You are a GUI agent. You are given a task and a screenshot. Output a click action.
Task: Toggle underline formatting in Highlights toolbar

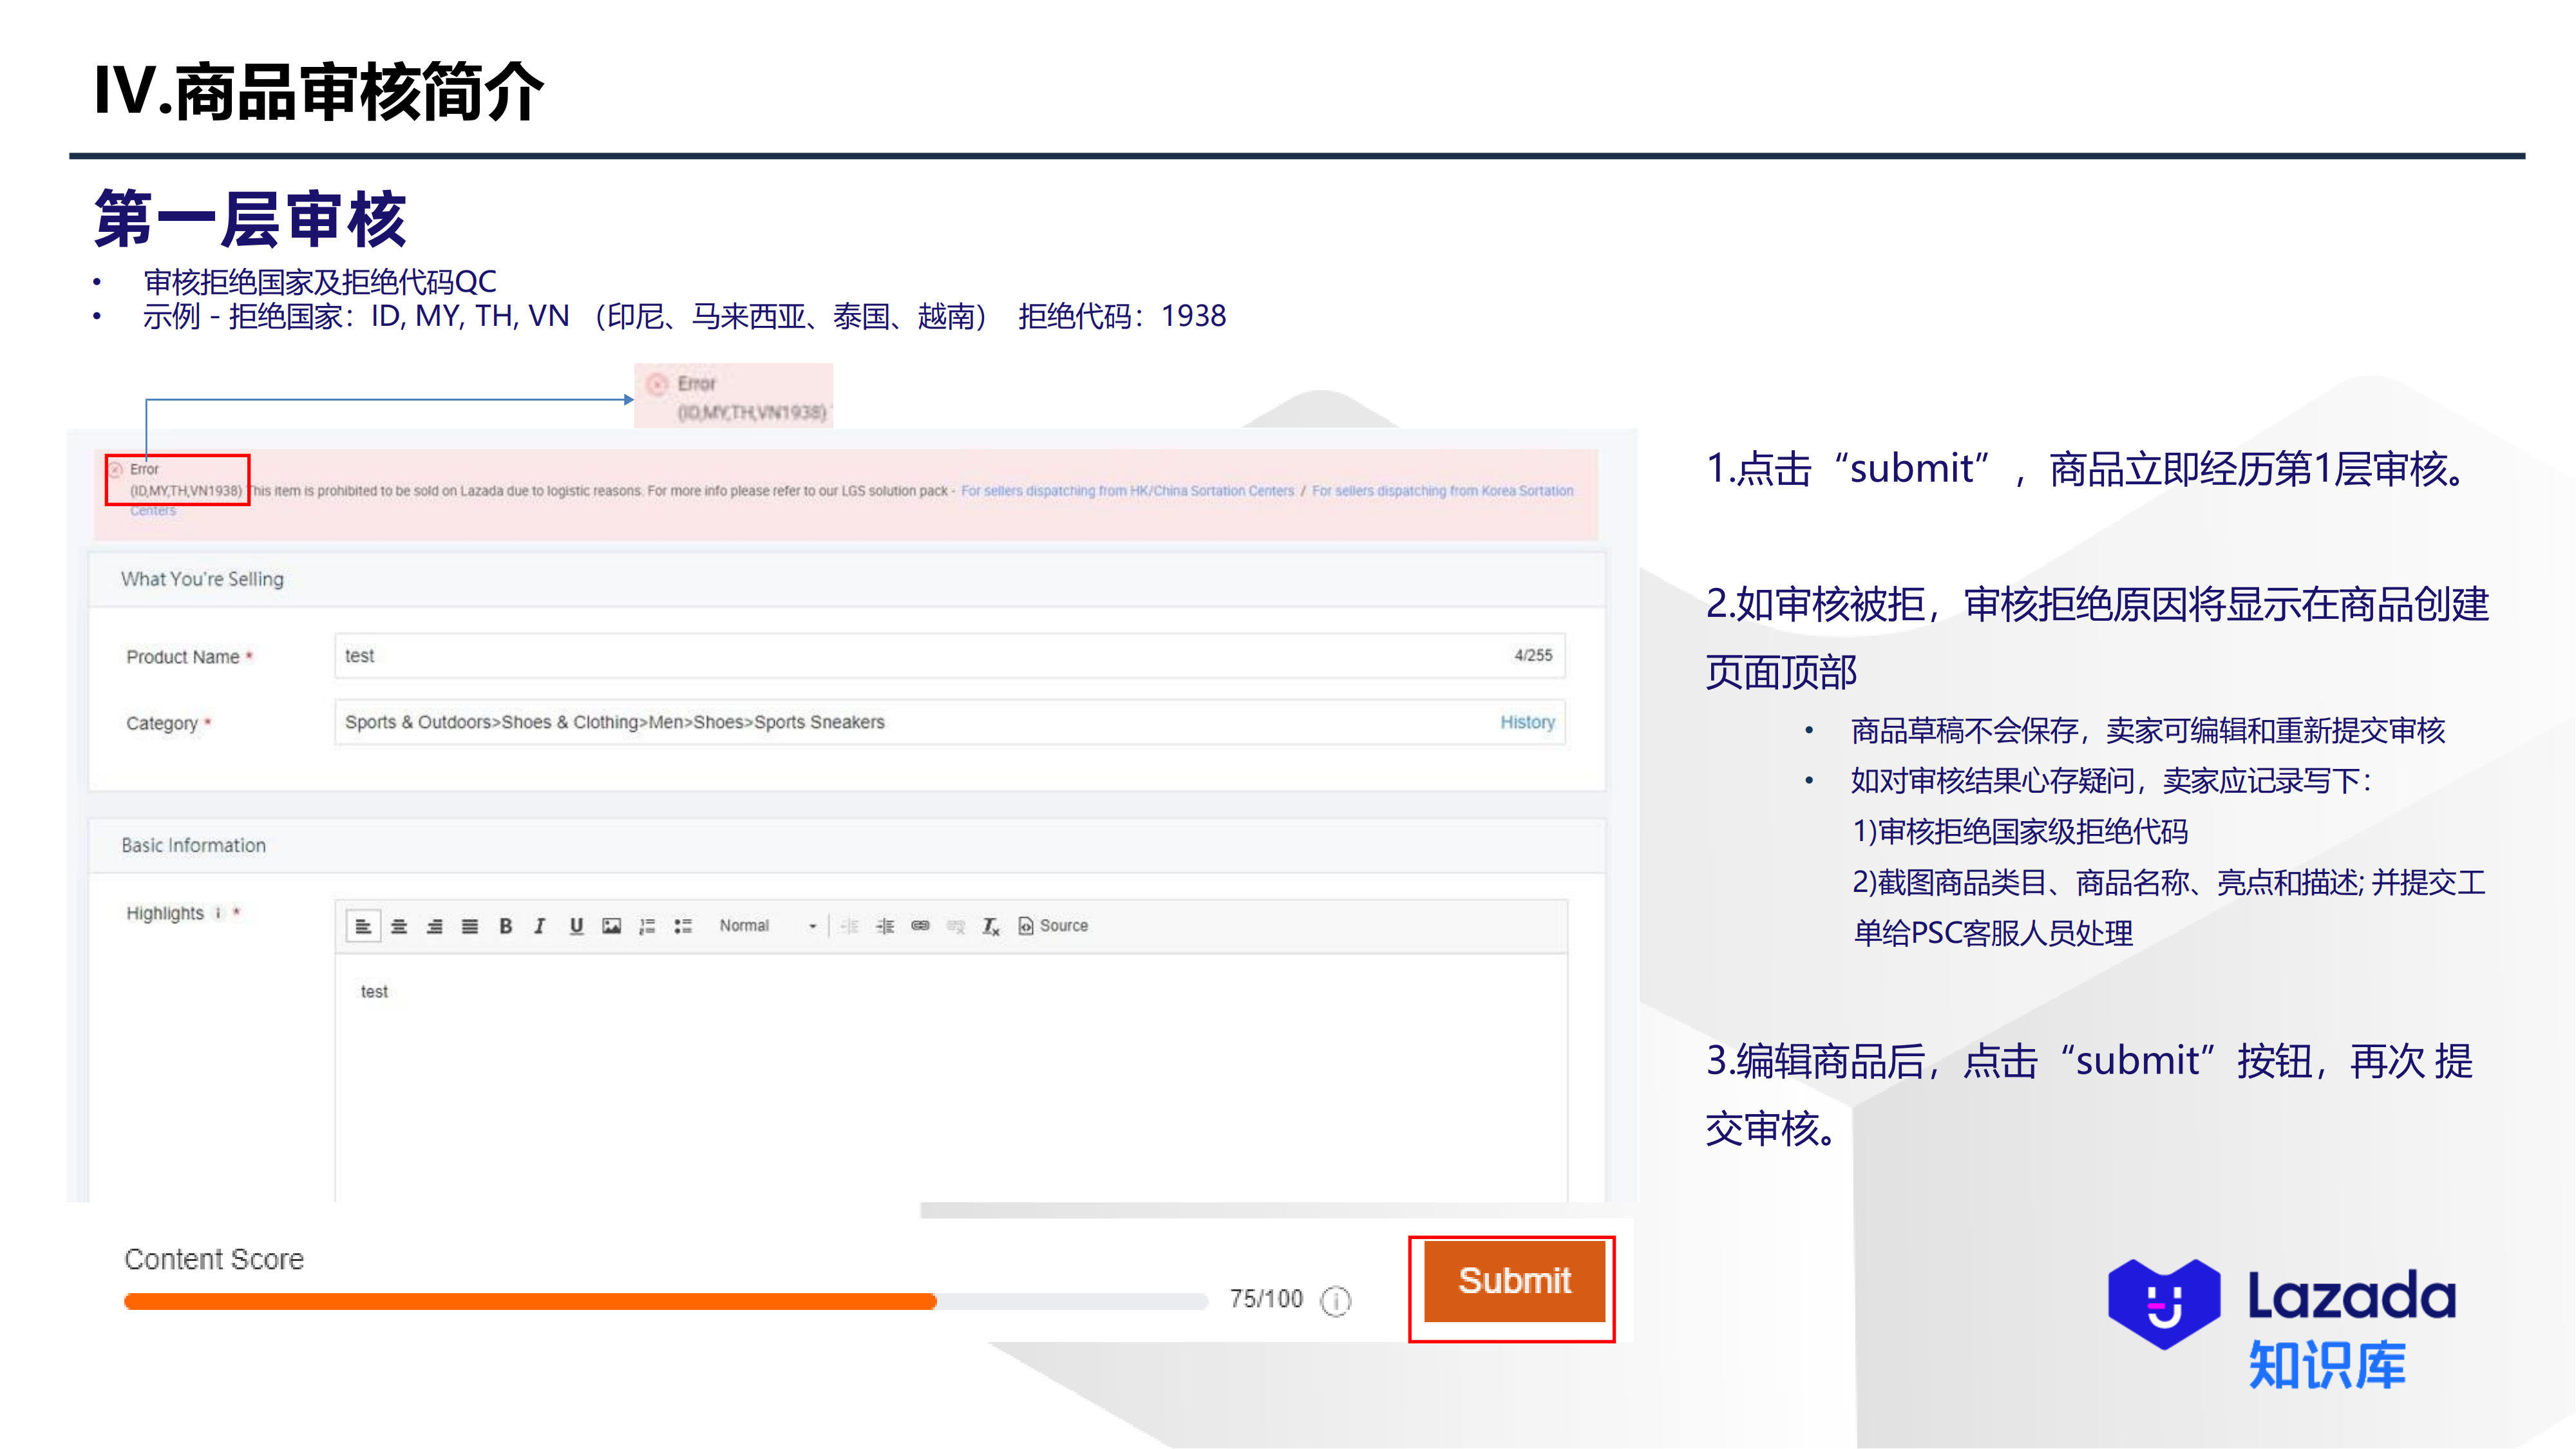[576, 926]
